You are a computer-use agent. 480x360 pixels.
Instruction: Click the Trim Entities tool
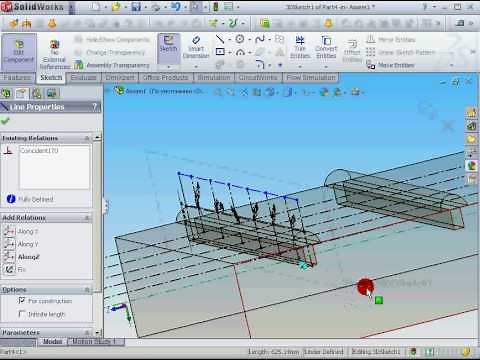(x=300, y=47)
